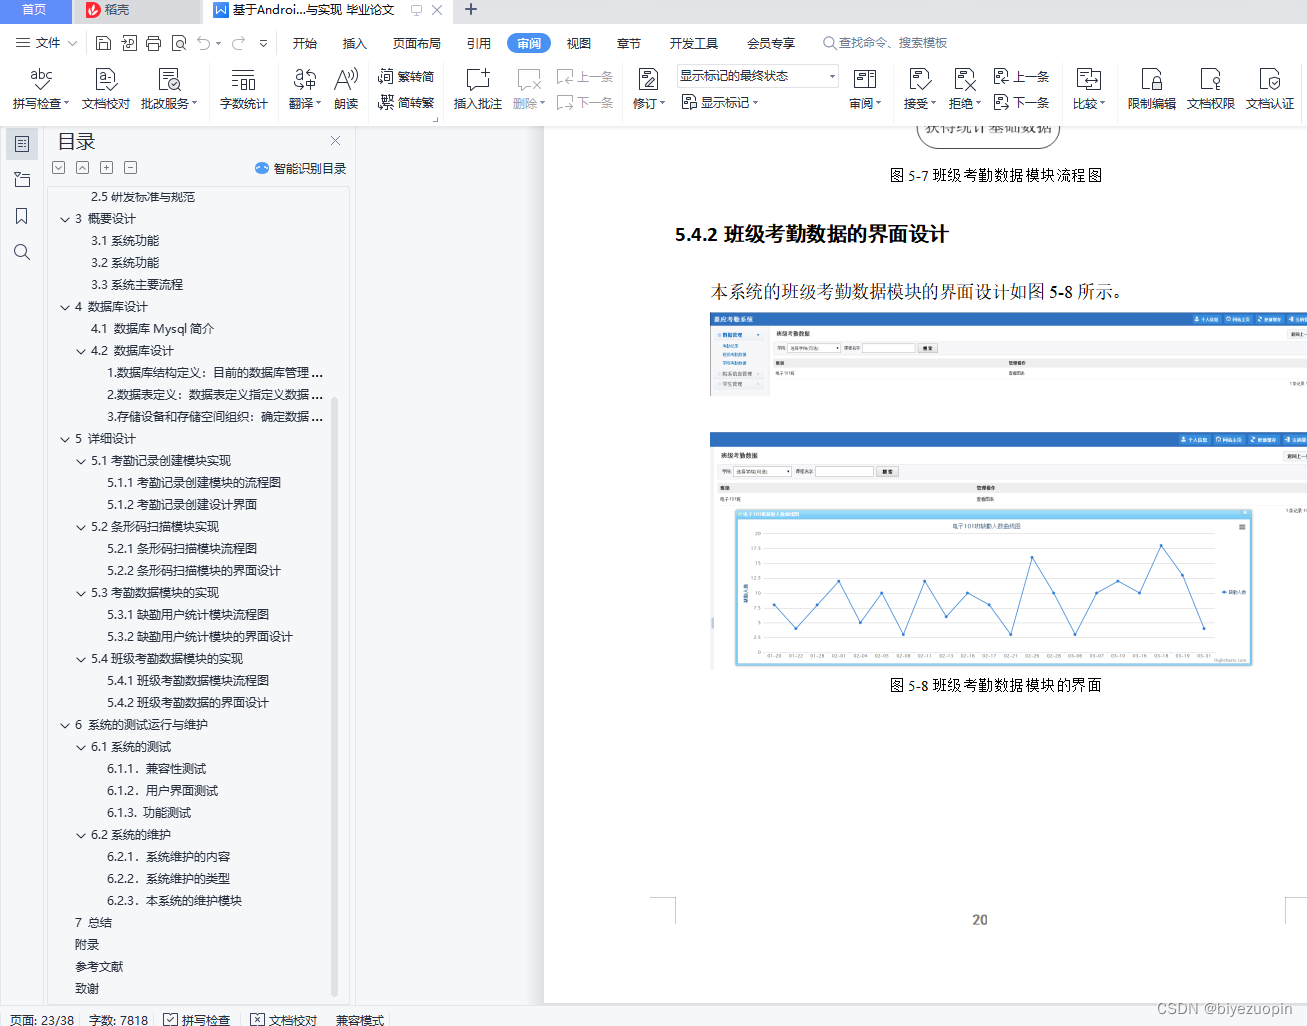1307x1026 pixels.
Task: Click the outline panel vertical scrollbar
Action: [334, 695]
